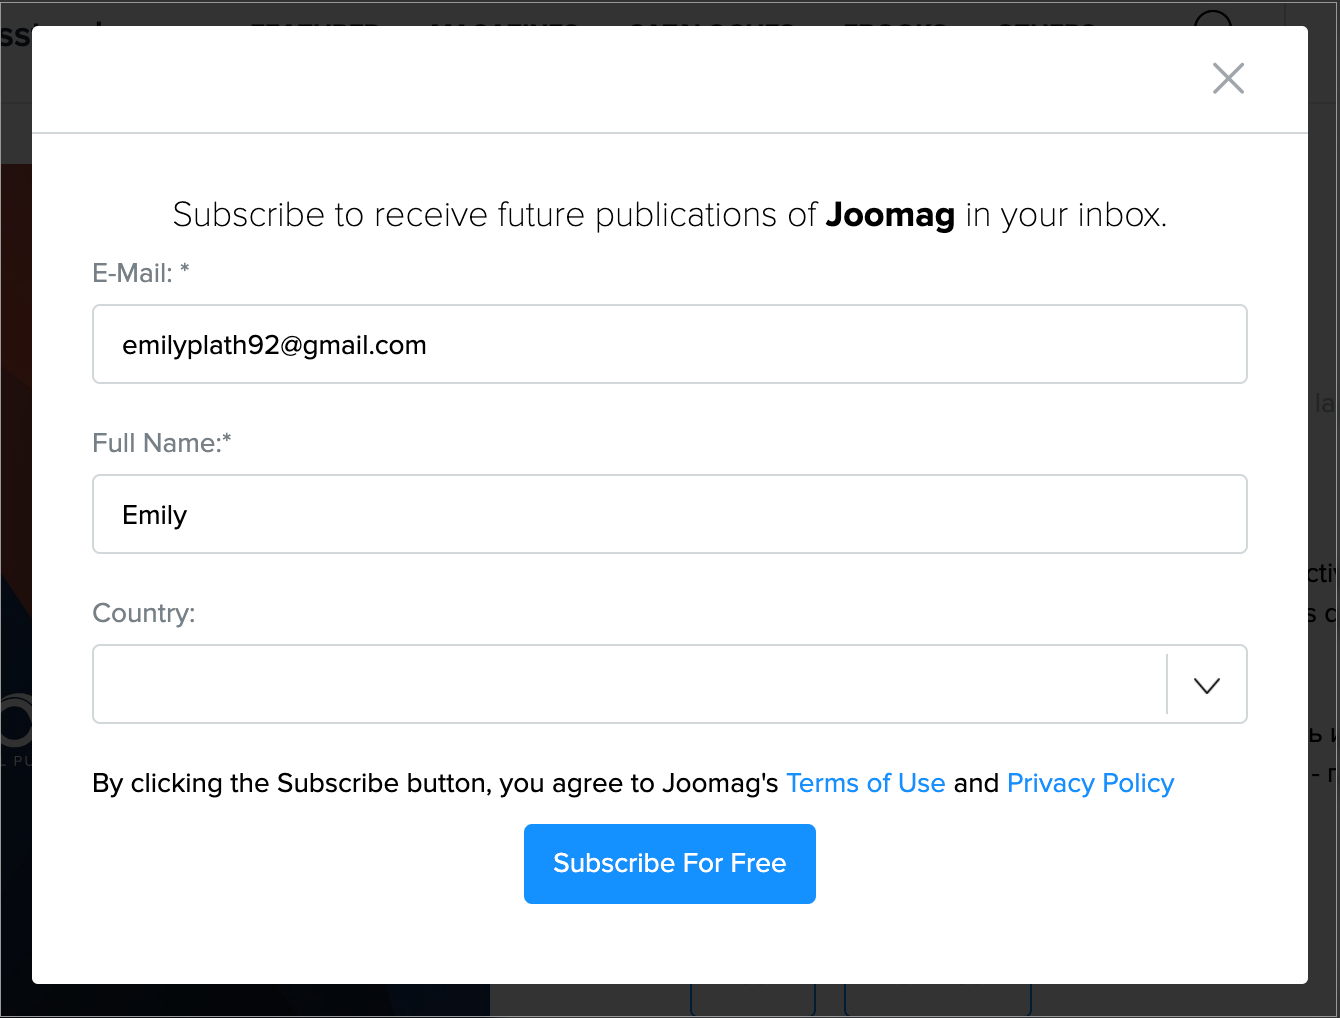Close the subscribe dialog with the X

coord(1228,78)
